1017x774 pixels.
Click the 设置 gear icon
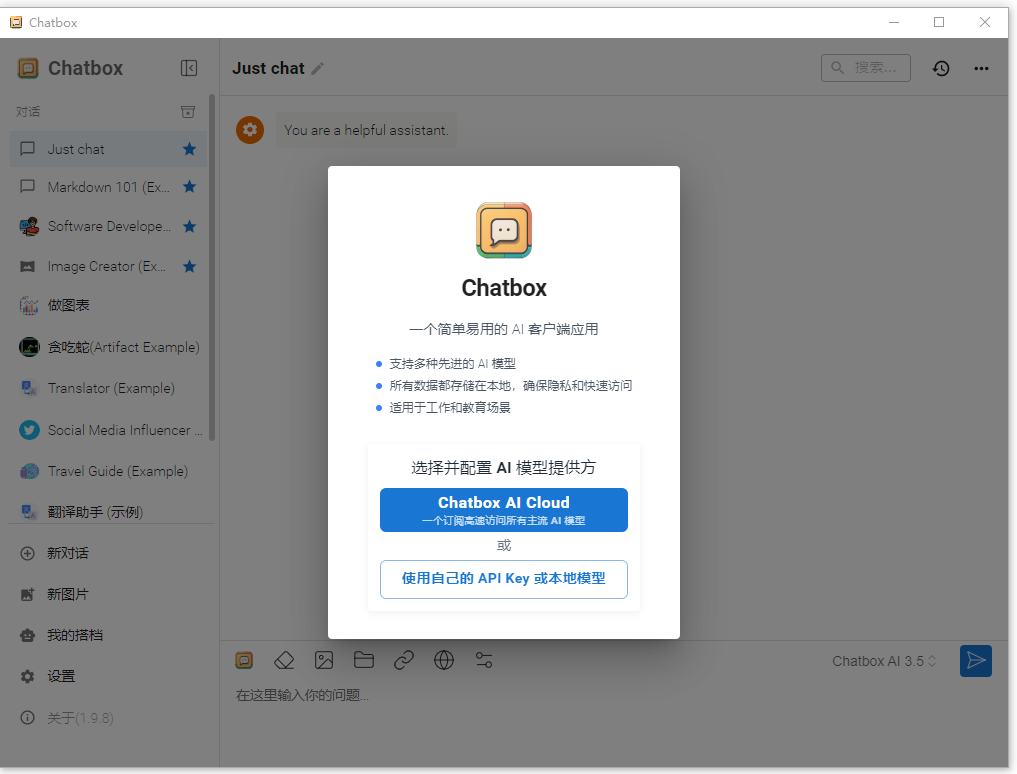27,676
